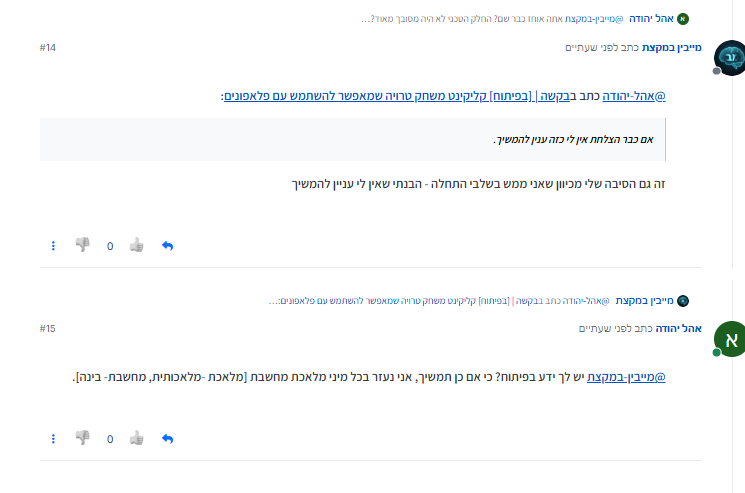
Task: Click timestamp לפני שעתיים on post #15
Action: click(607, 329)
